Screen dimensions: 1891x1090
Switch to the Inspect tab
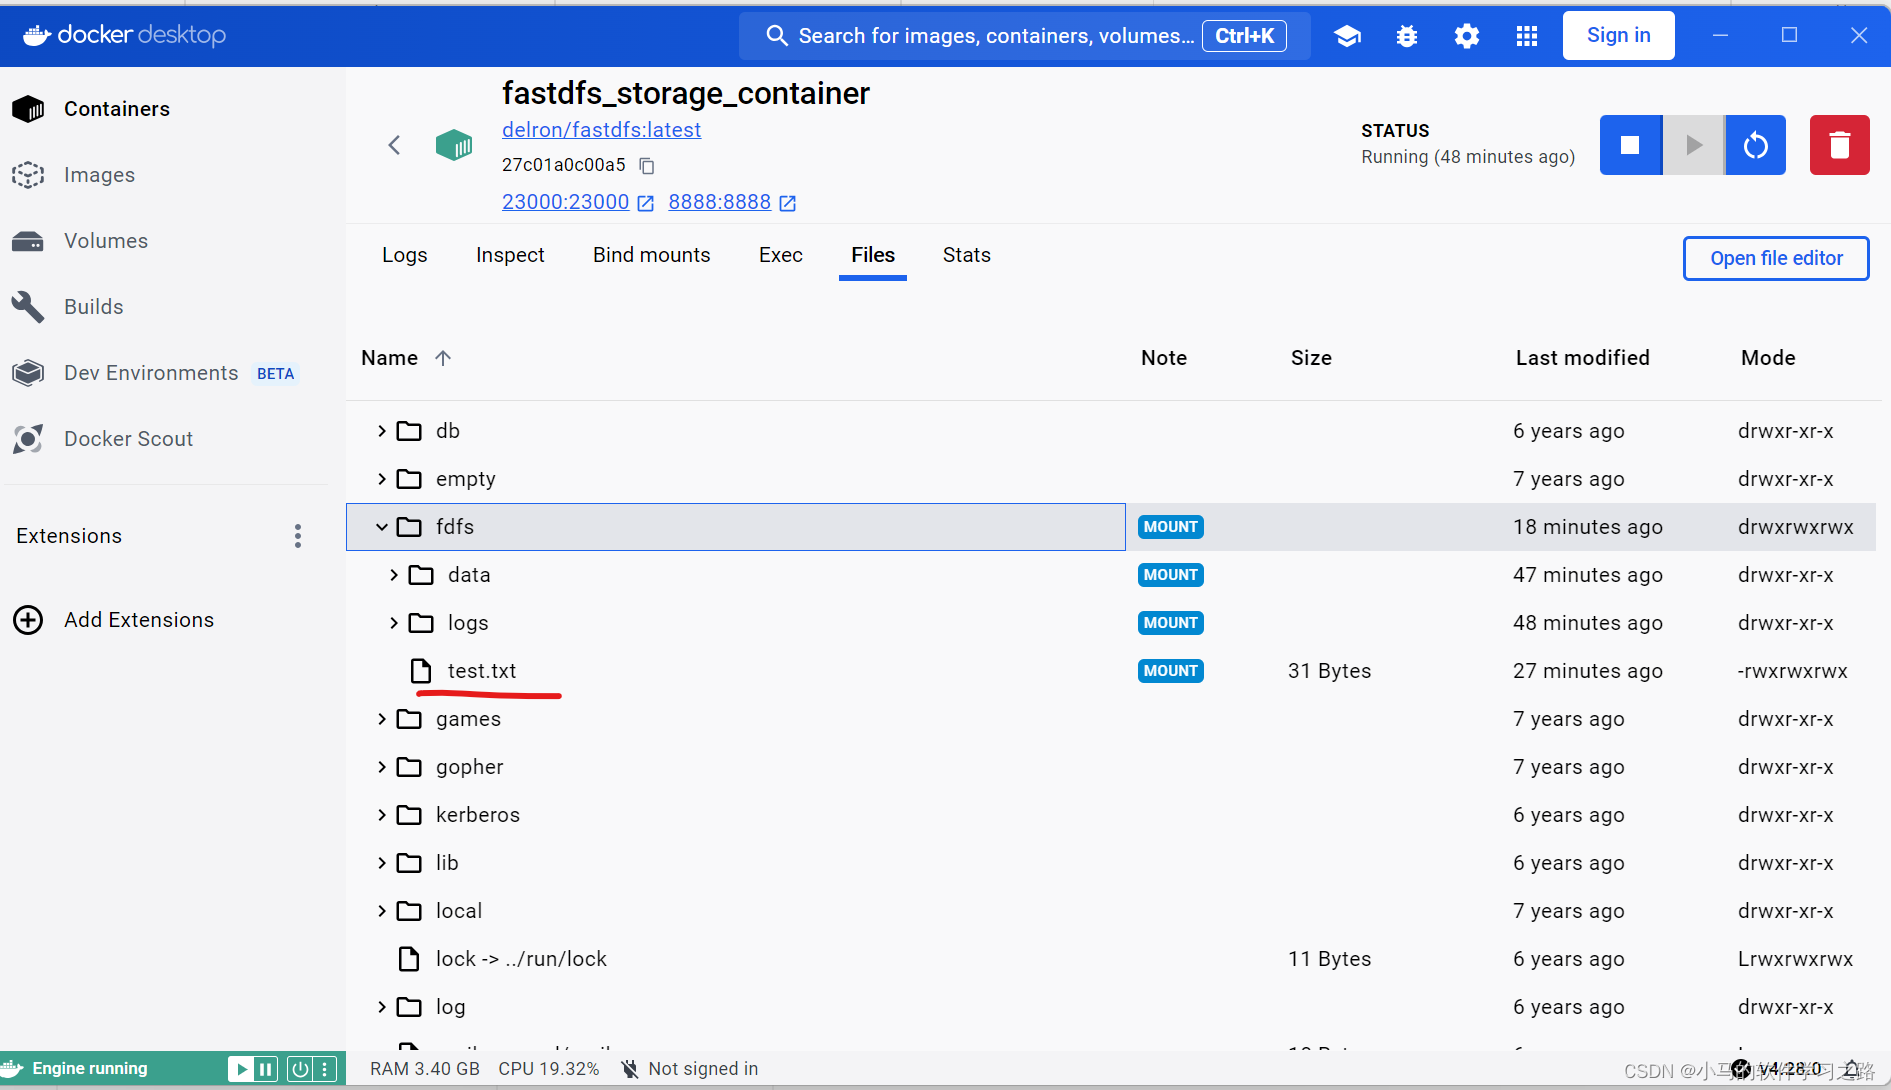coord(510,255)
